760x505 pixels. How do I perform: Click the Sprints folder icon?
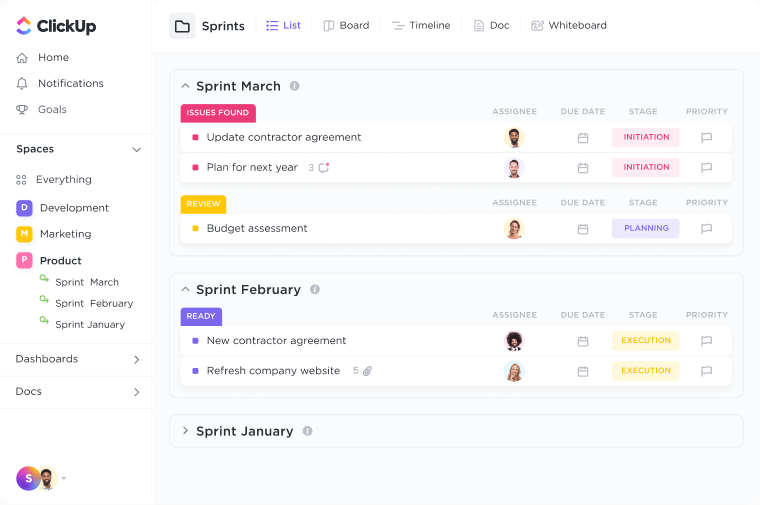(x=182, y=26)
